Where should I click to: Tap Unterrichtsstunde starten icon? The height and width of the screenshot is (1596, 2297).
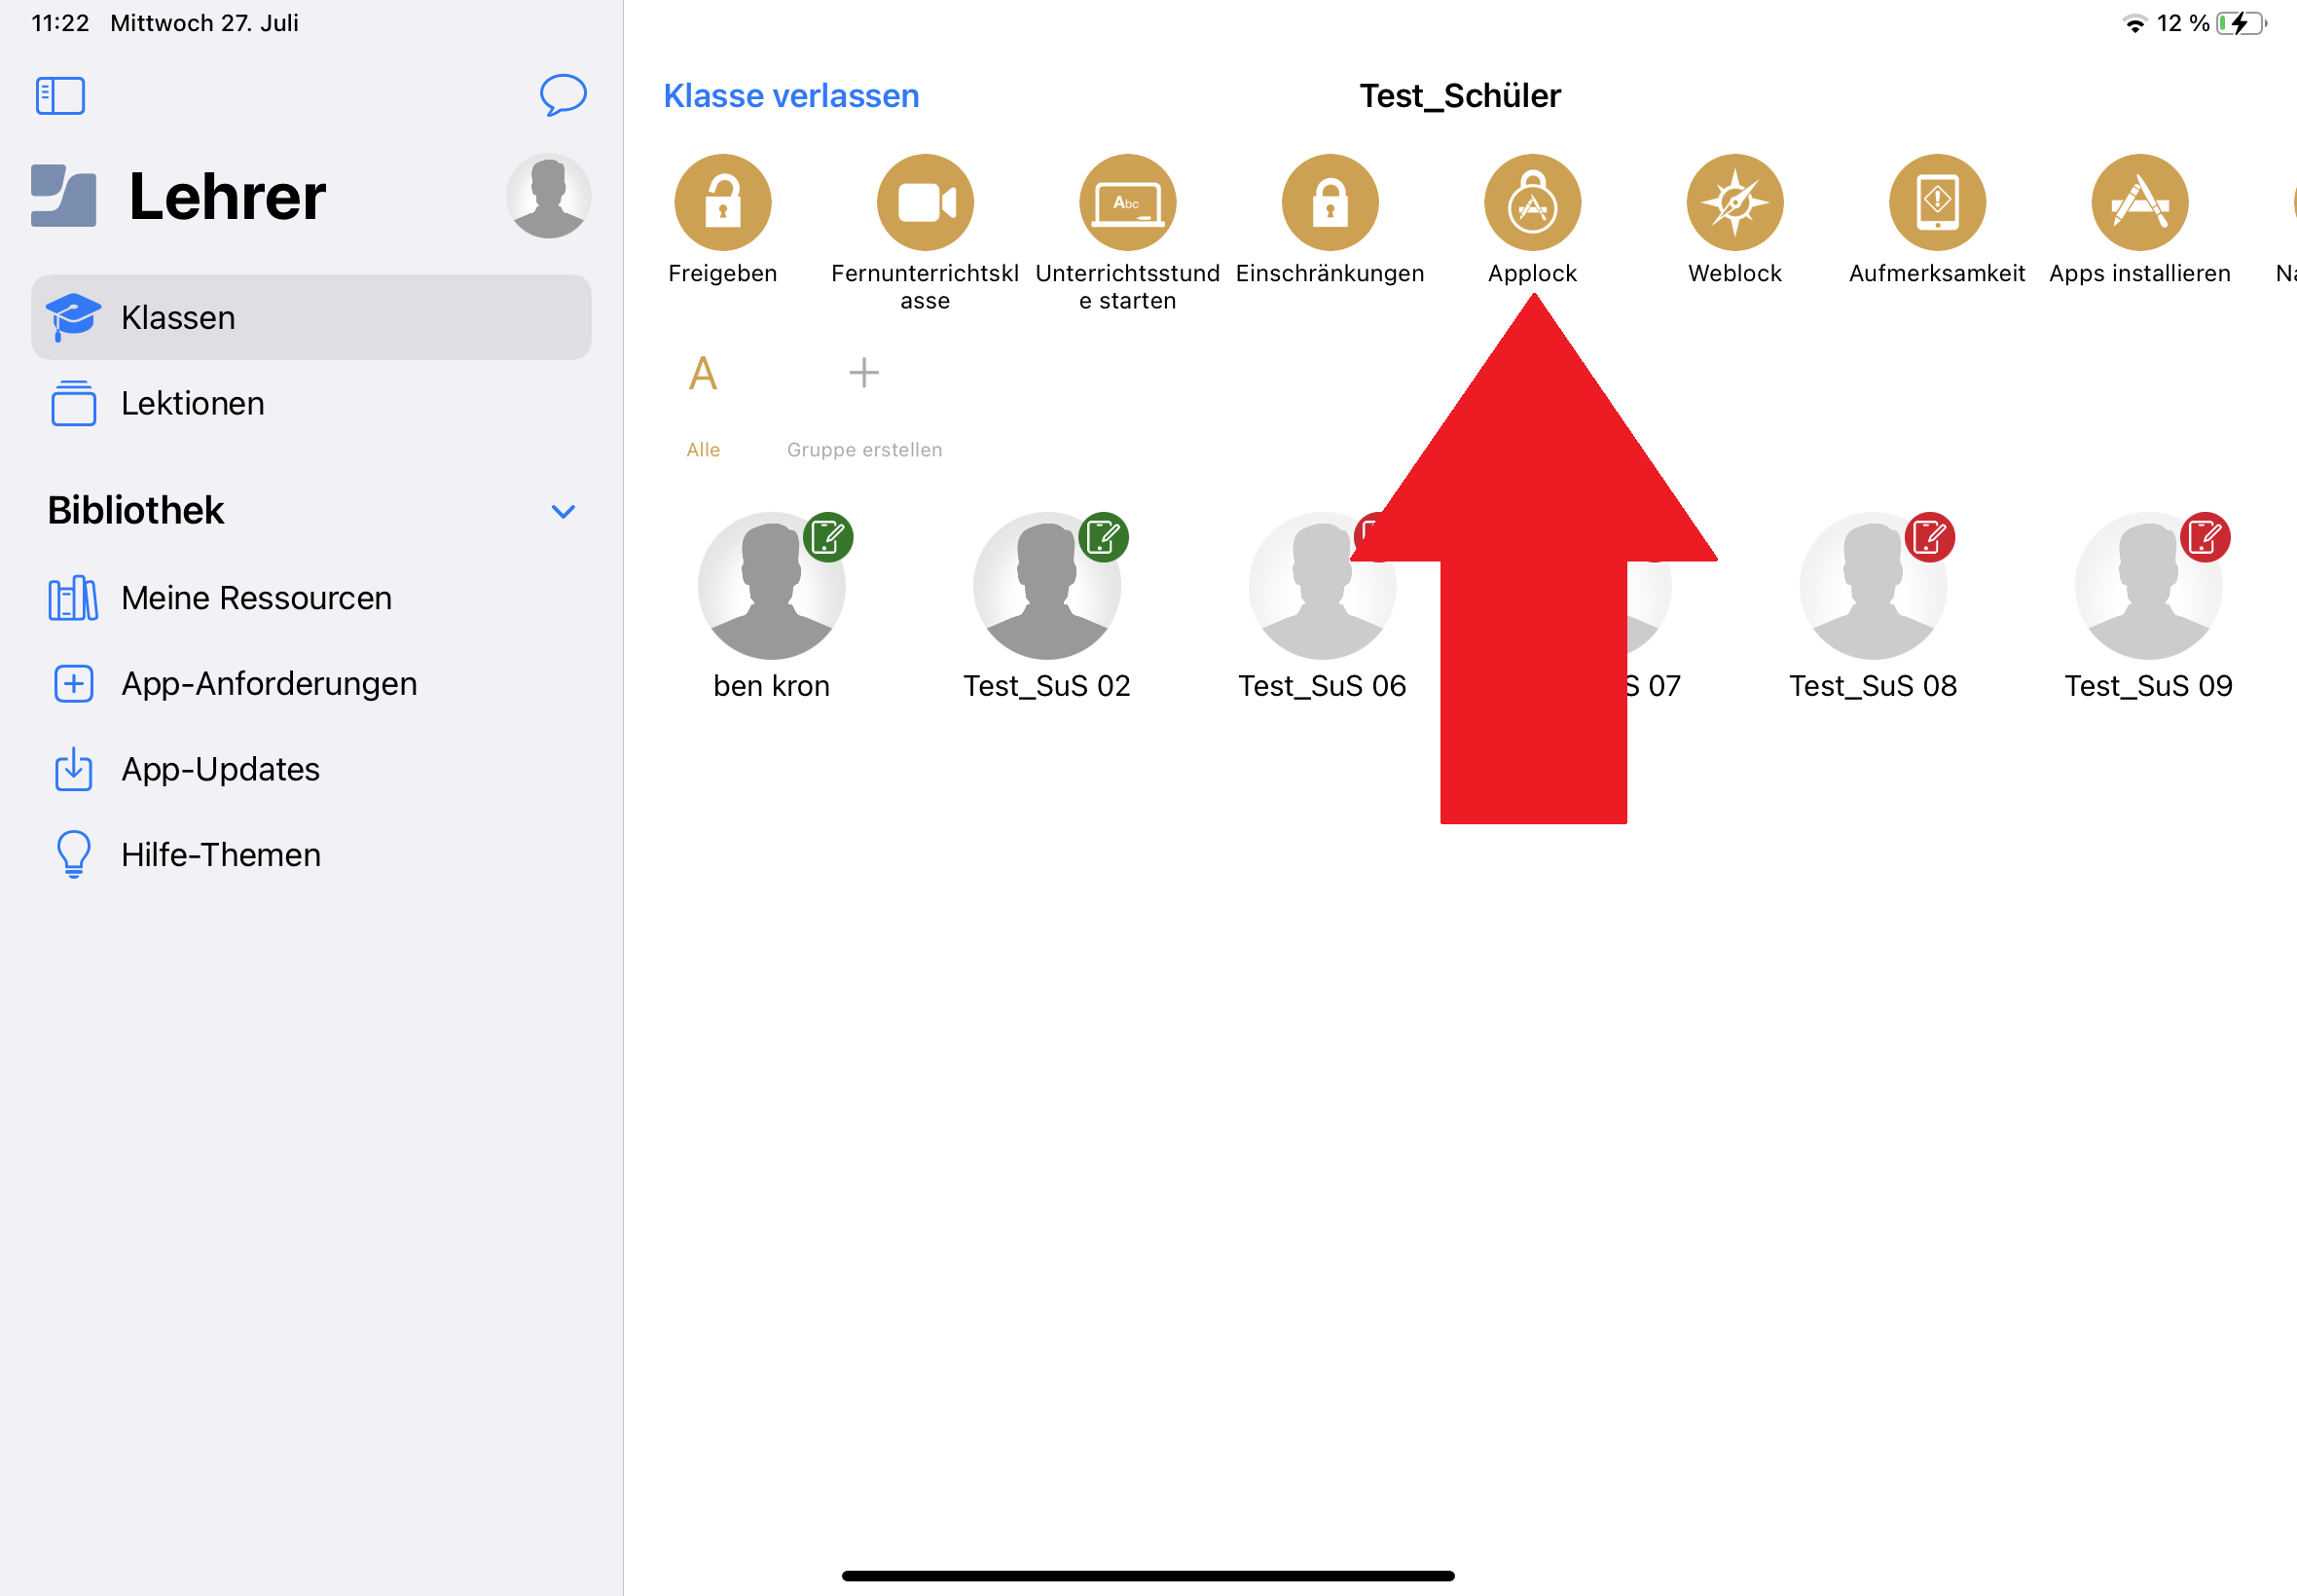coord(1127,202)
